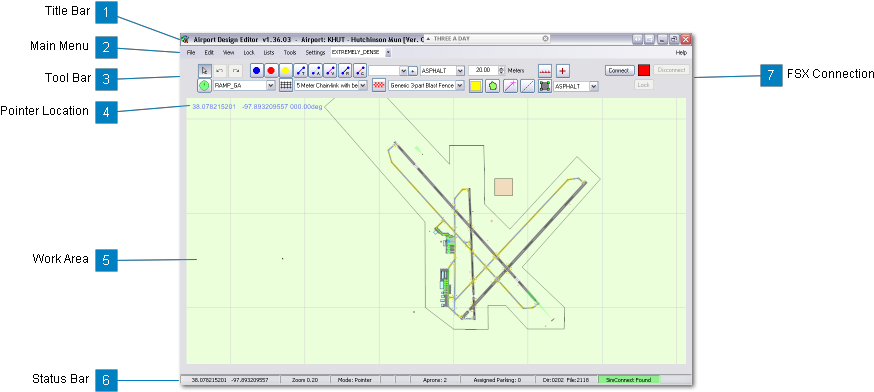874x392 pixels.
Task: Open the bottom-row ASPHALT apron surface dropdown
Action: 594,86
